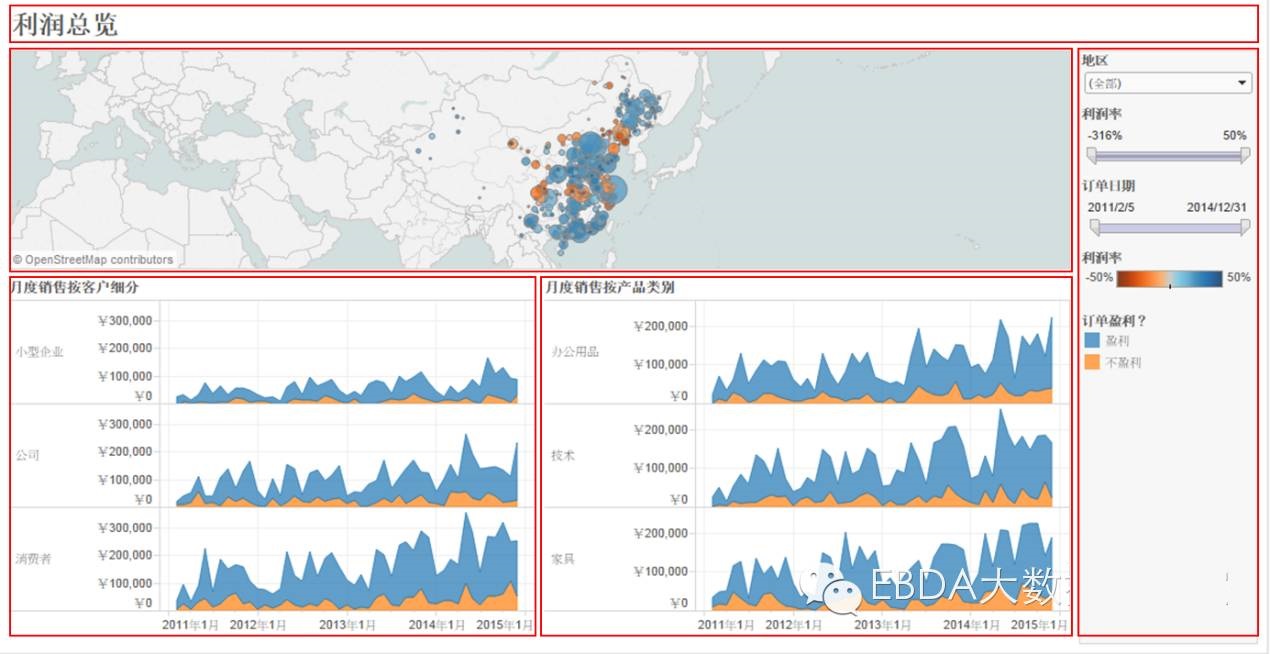Select the 小型企业 row label

click(40, 352)
